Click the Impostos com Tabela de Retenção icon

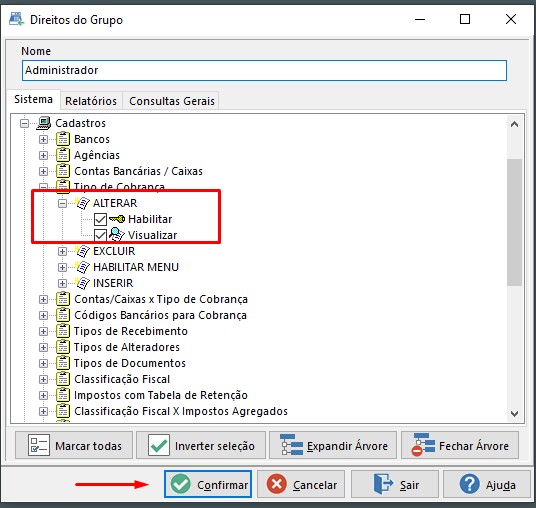[63, 395]
